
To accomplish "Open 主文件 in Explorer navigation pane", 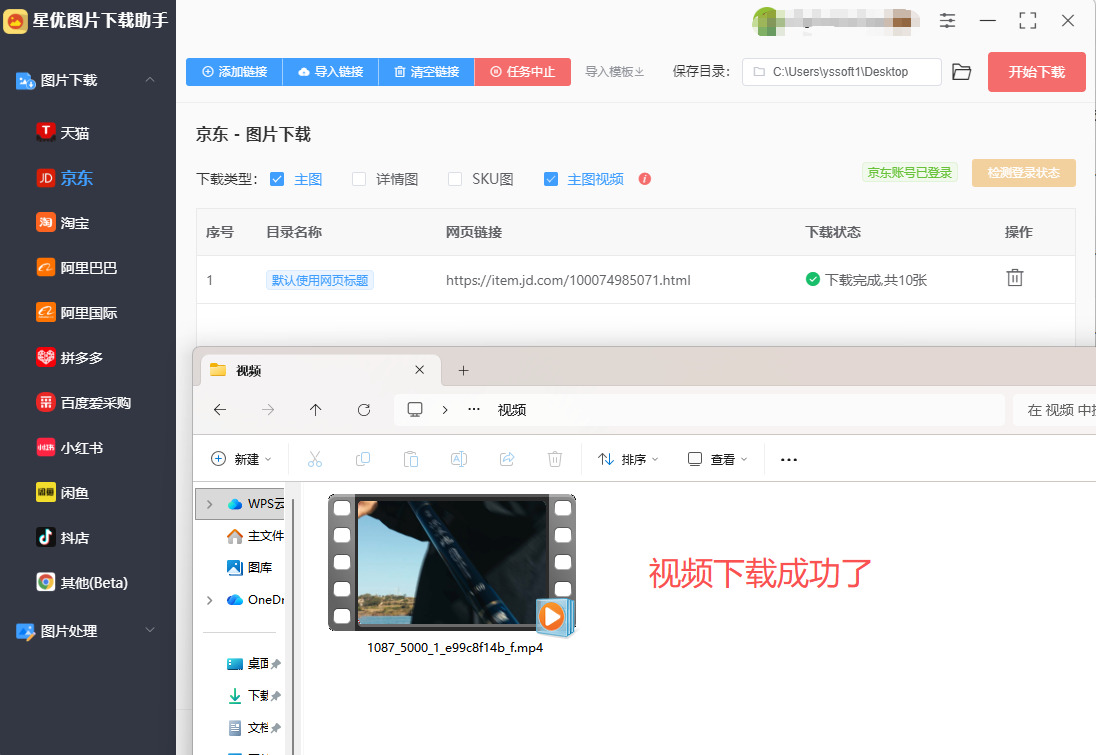I will coord(255,535).
